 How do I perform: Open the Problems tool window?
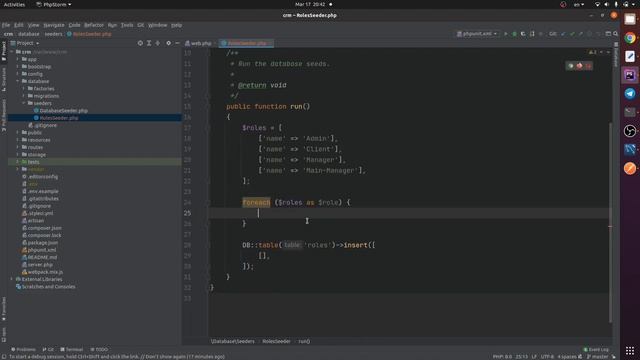pos(23,349)
